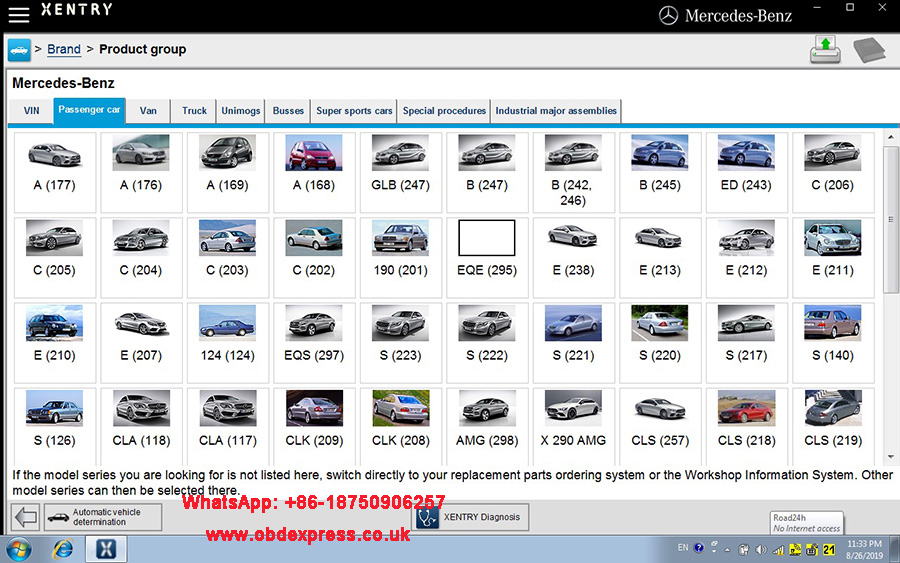Open the Unimogs tab
The image size is (900, 563).
click(240, 111)
